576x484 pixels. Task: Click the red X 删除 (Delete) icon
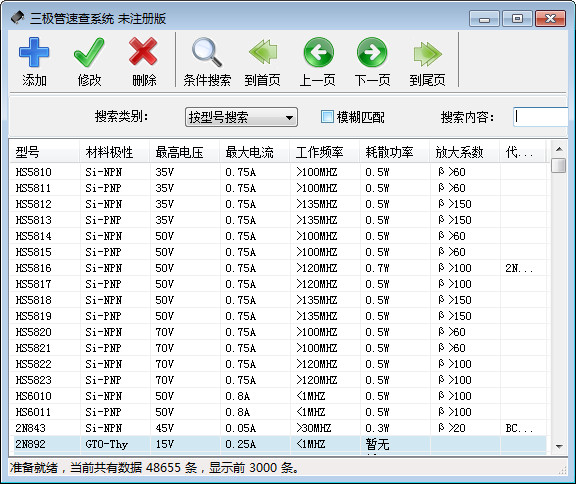[x=143, y=51]
